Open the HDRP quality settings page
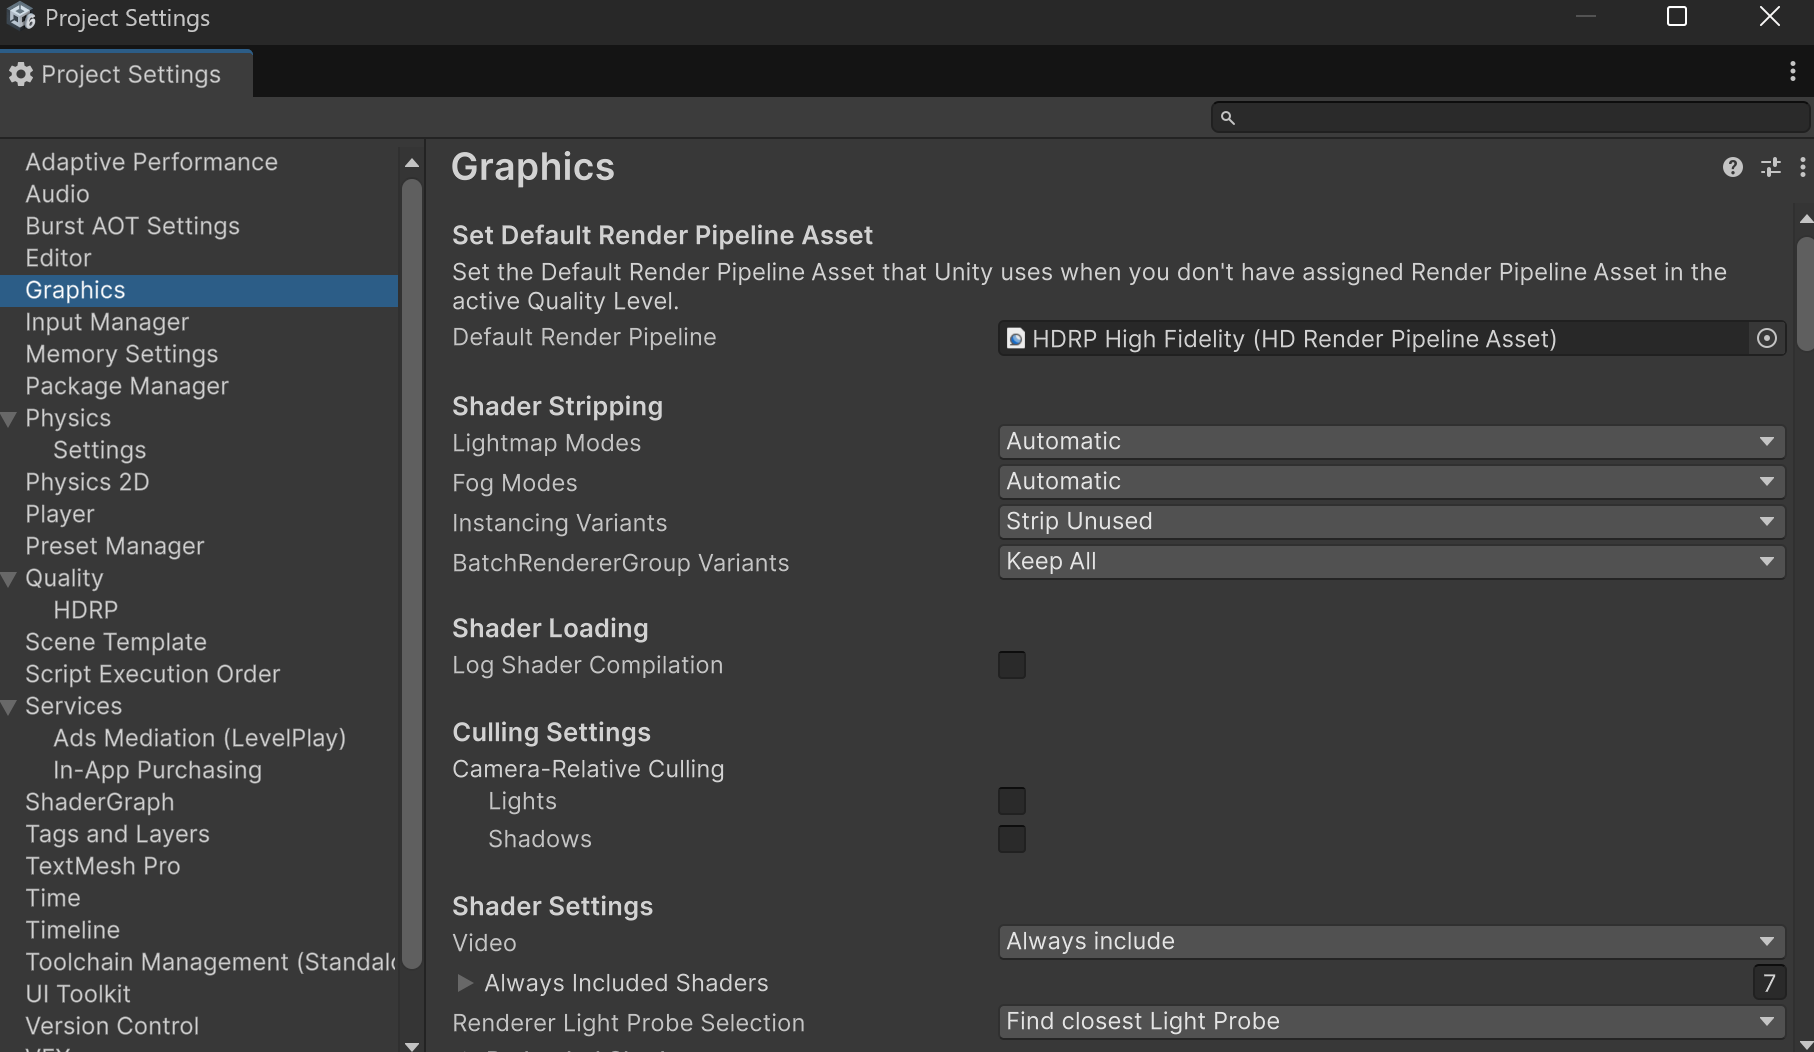Image resolution: width=1814 pixels, height=1052 pixels. pyautogui.click(x=85, y=610)
